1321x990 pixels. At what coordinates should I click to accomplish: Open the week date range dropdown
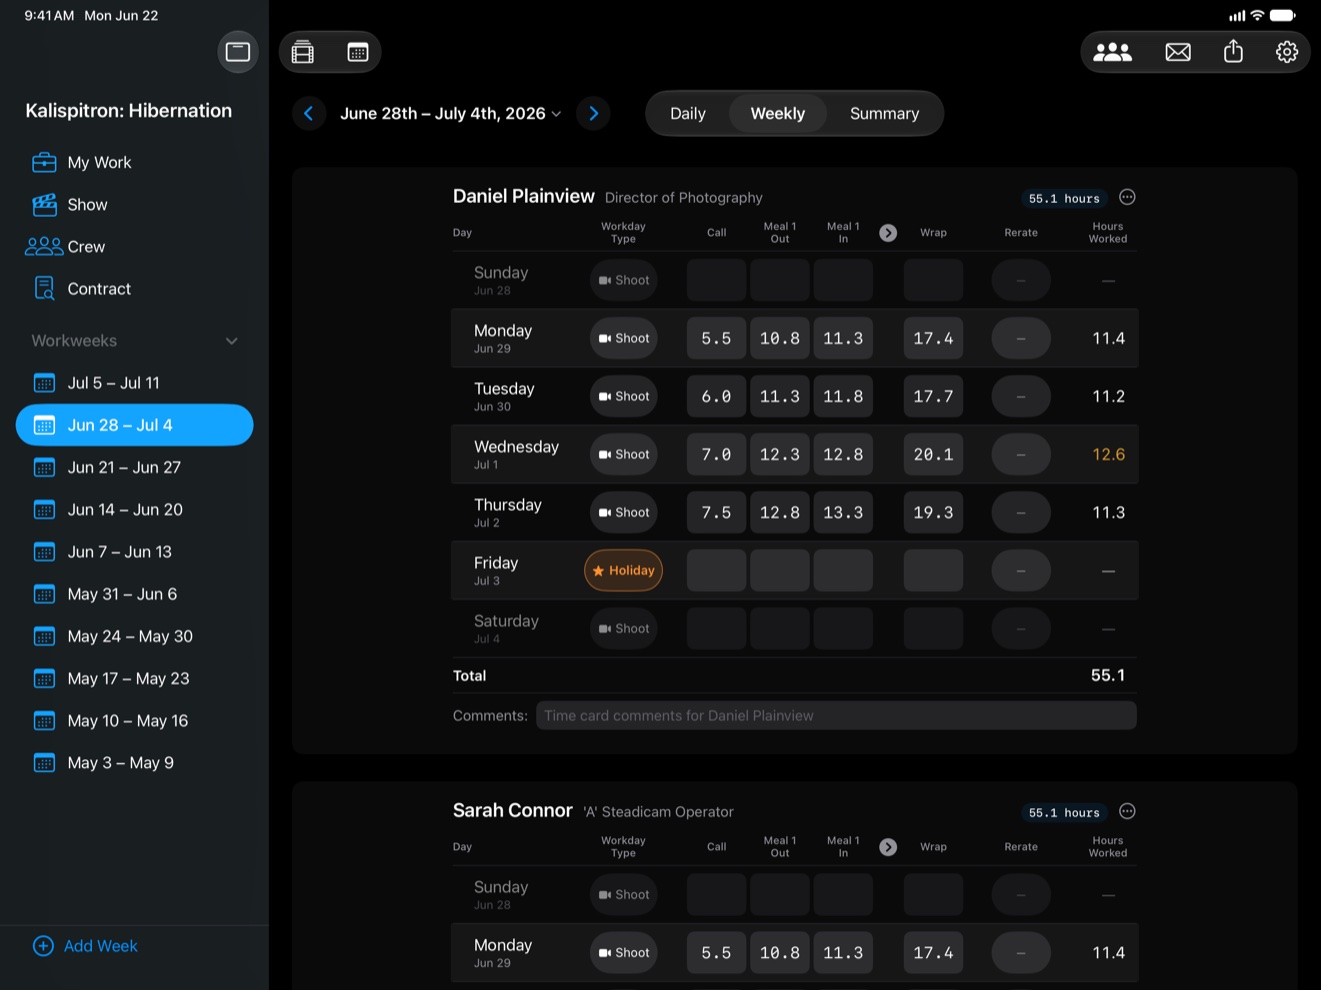(x=451, y=113)
